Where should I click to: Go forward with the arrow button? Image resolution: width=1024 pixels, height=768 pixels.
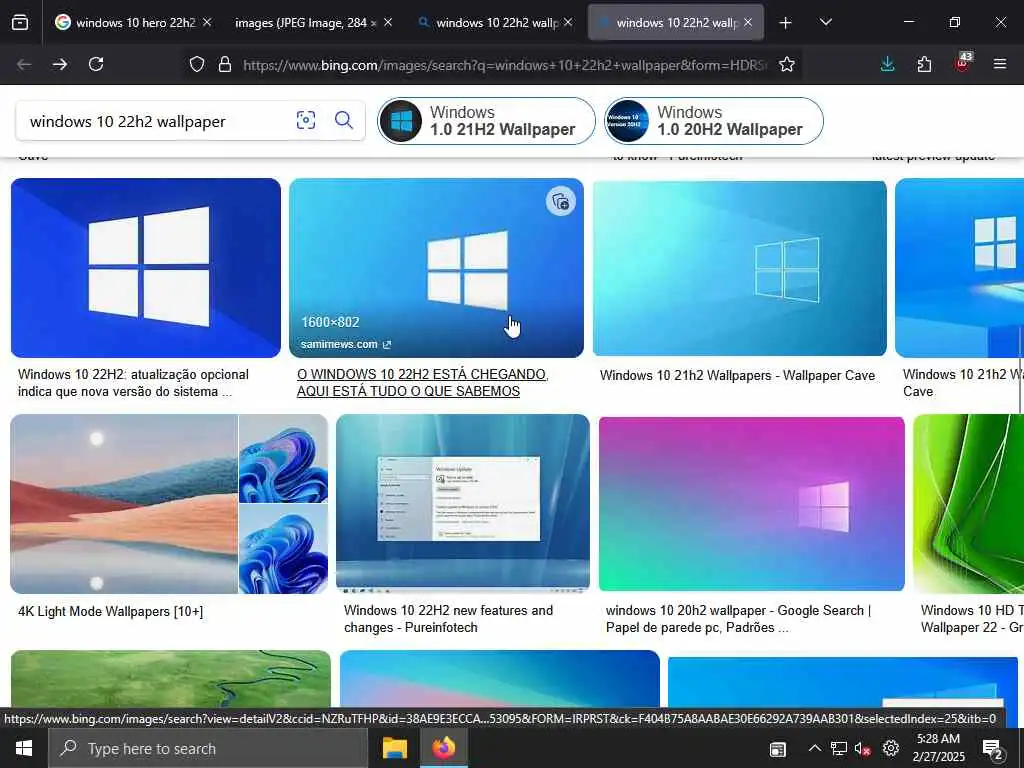coord(59,64)
